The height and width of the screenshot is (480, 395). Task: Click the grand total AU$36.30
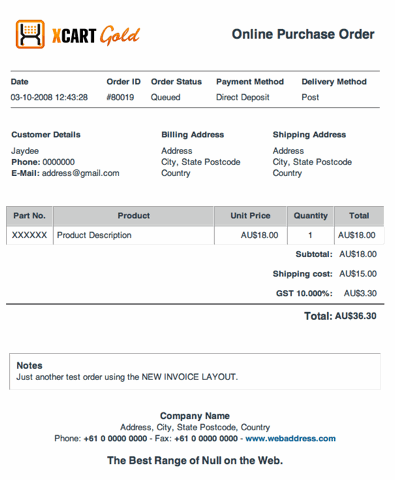(356, 316)
